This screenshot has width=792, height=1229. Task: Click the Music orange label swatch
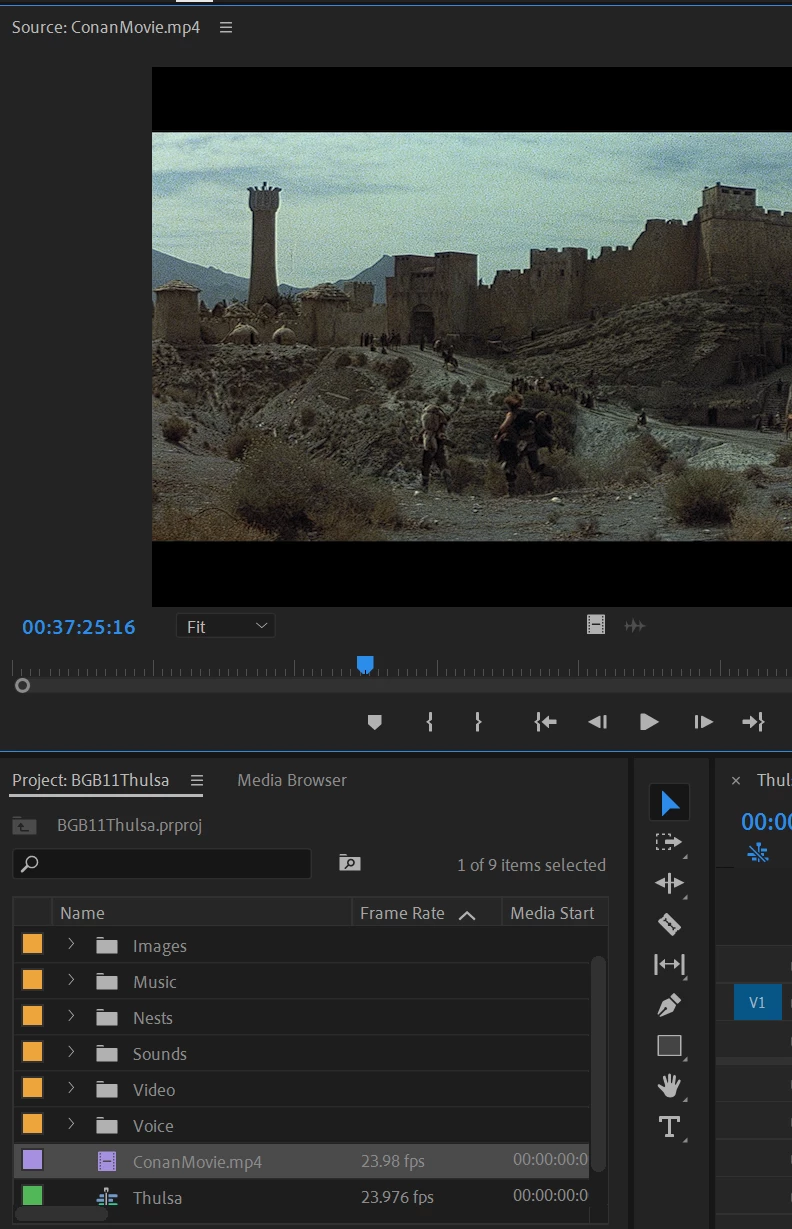tap(32, 980)
